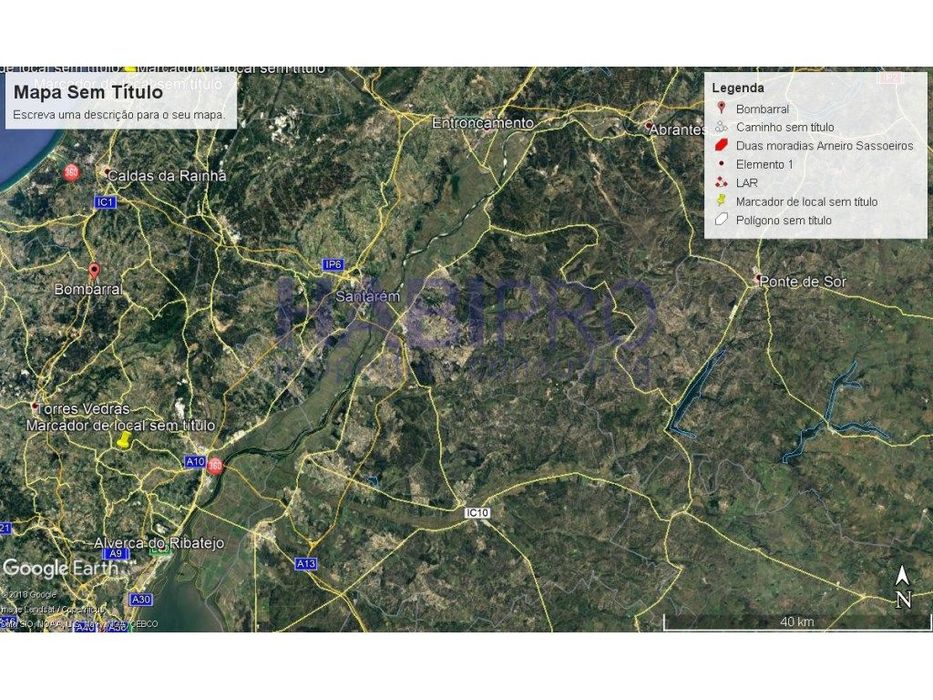Select 'Caminho sem título' legend entry text
Image resolution: width=933 pixels, height=700 pixels.
point(785,127)
